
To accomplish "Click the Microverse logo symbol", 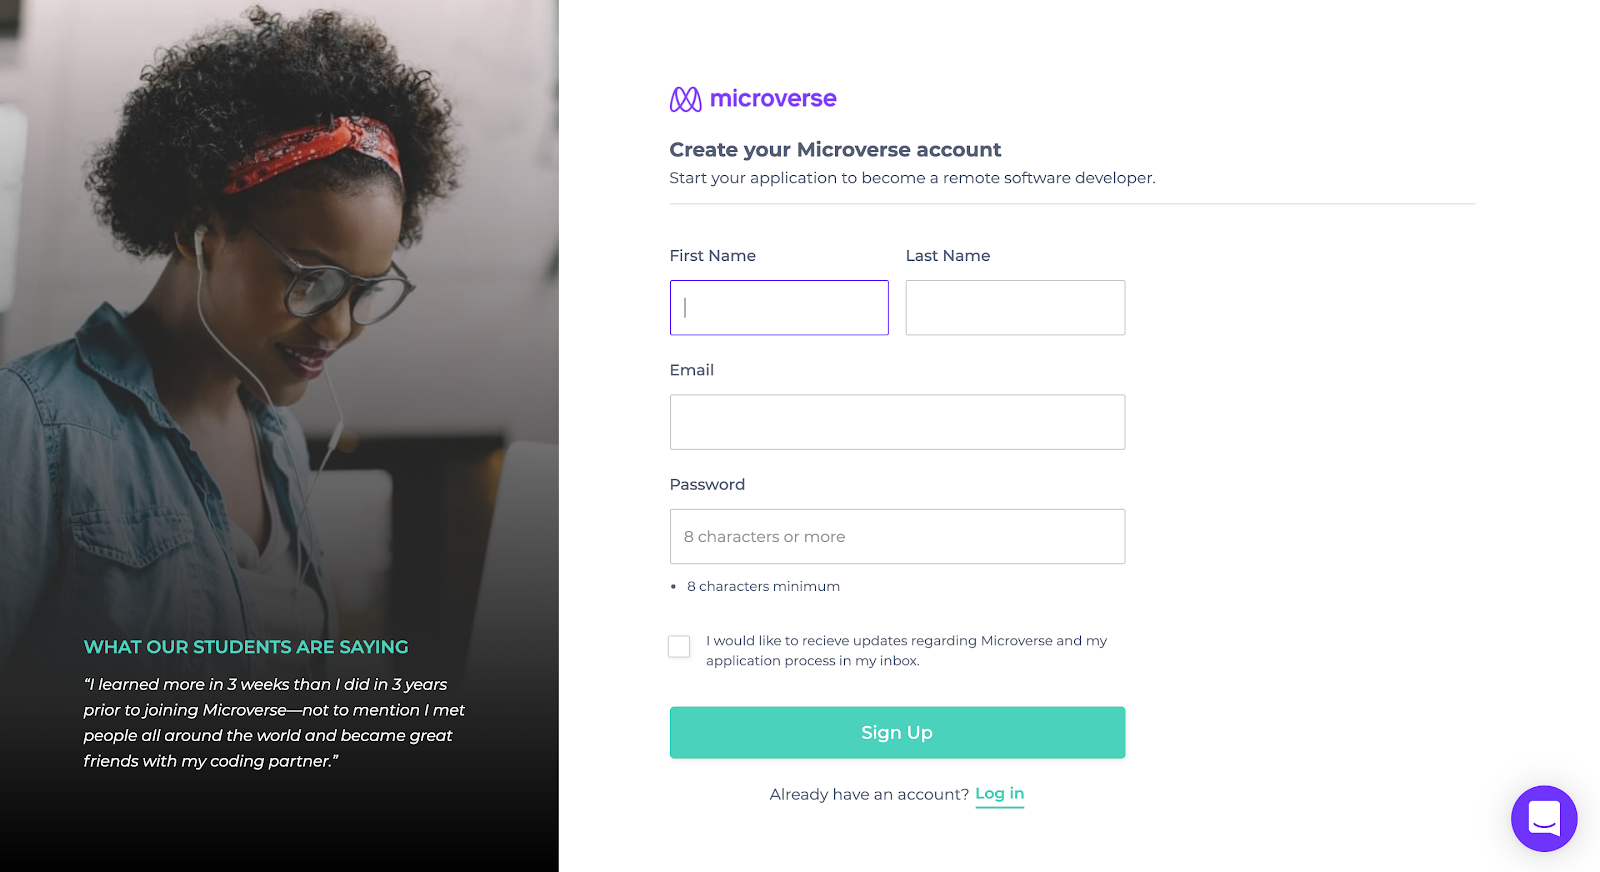I will point(685,99).
